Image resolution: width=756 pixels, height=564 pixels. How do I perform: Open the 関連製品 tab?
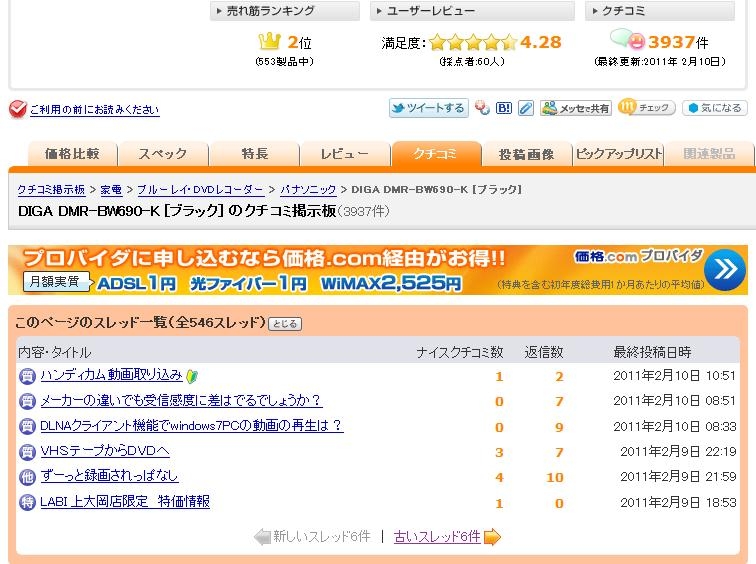pos(709,154)
